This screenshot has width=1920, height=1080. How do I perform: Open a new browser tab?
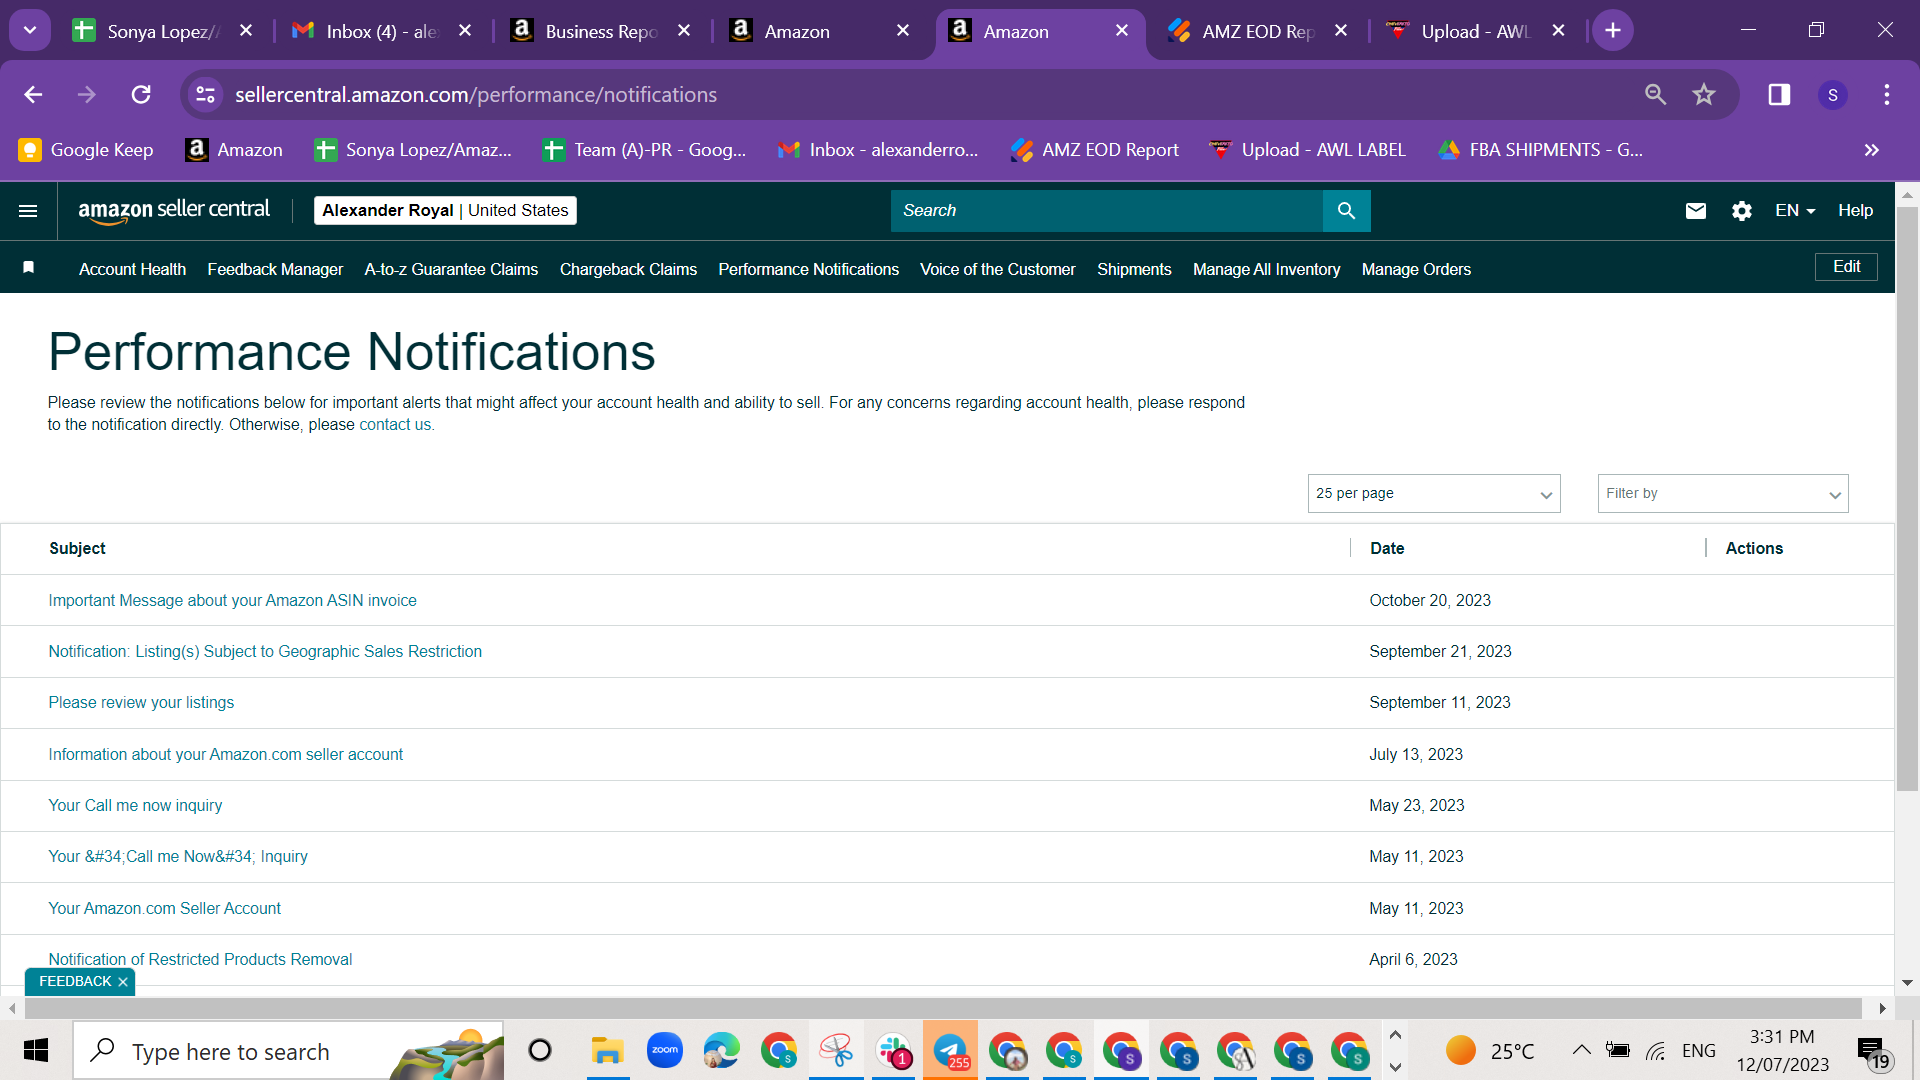(1613, 31)
